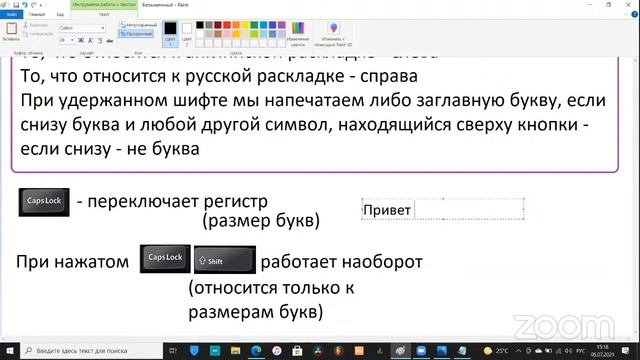This screenshot has width=640, height=360.
Task: Open the quick access toolbar customize arrow
Action: coord(41,5)
